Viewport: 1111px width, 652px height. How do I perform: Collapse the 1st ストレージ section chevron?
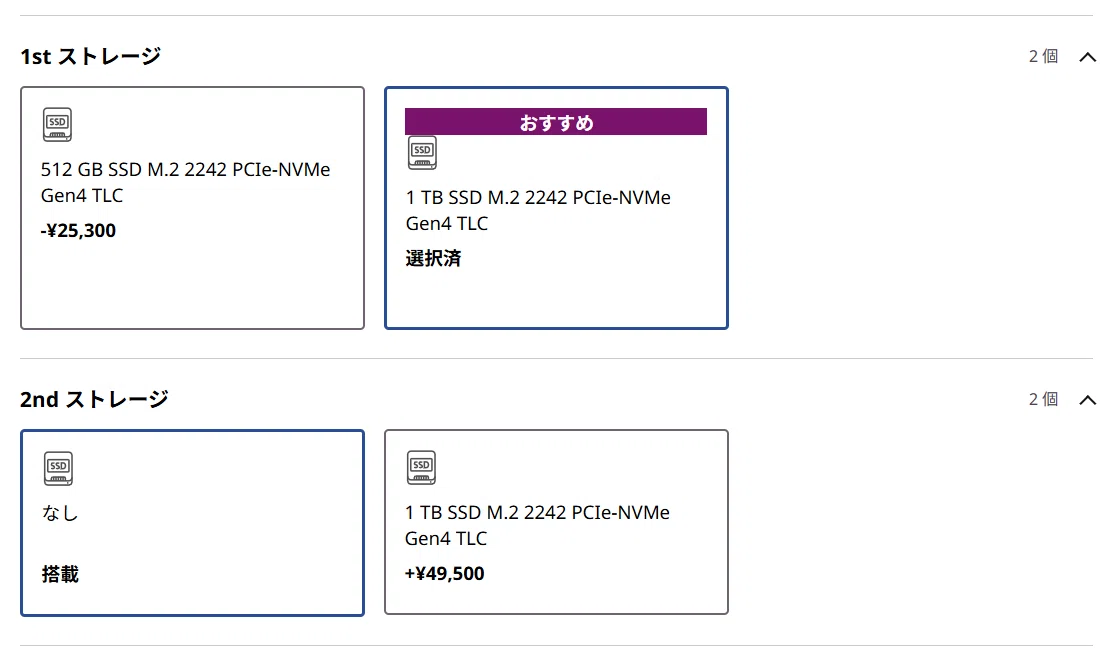tap(1087, 57)
